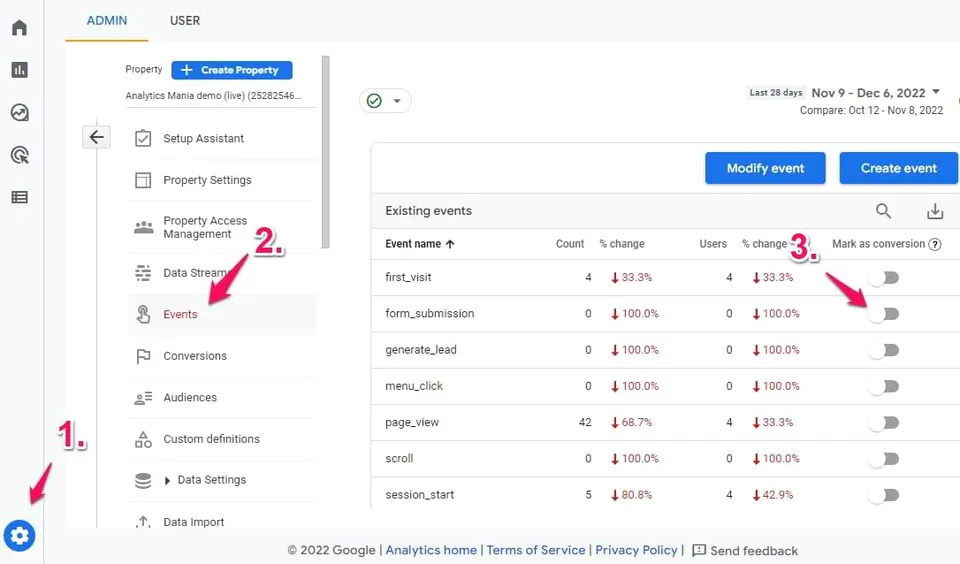Open the Analytics Mania demo property selector
The height and width of the screenshot is (564, 960).
(x=220, y=96)
